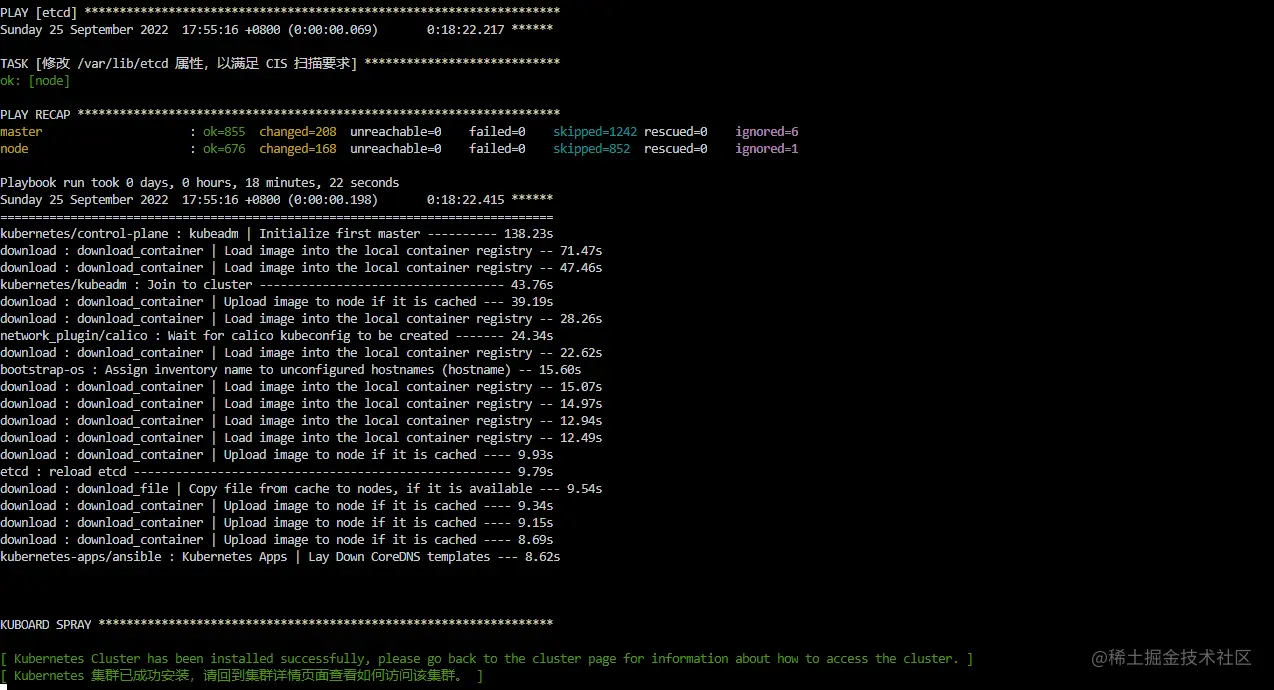The width and height of the screenshot is (1274, 690).
Task: Click the 'node' host name in recap
Action: coord(14,148)
